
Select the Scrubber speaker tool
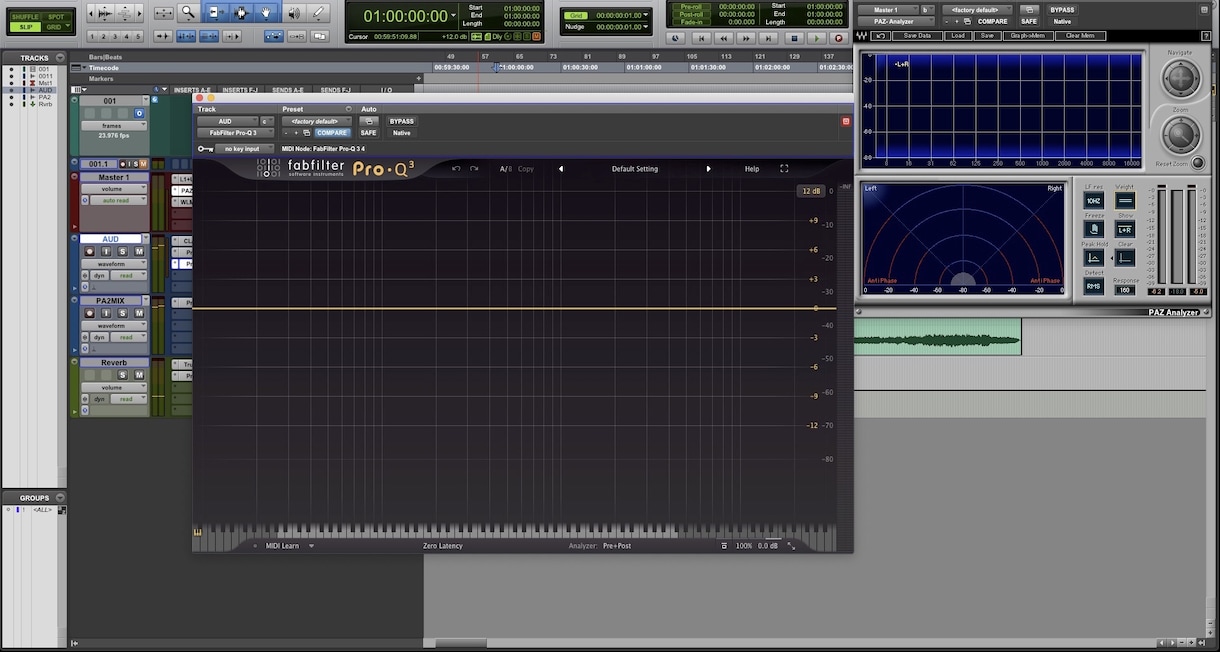(x=292, y=13)
